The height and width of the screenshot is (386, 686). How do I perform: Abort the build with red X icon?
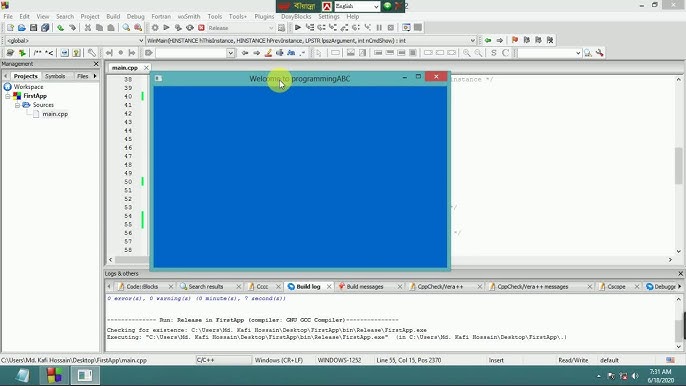click(x=201, y=28)
